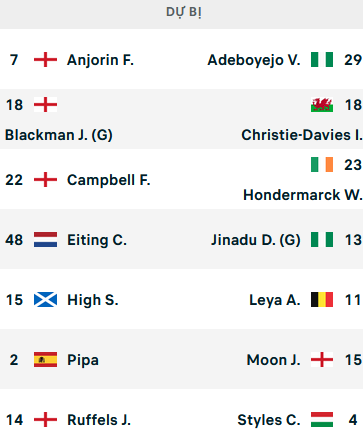The height and width of the screenshot is (431, 363).
Task: Open Christie-Davies I. player page
Action: (302, 135)
